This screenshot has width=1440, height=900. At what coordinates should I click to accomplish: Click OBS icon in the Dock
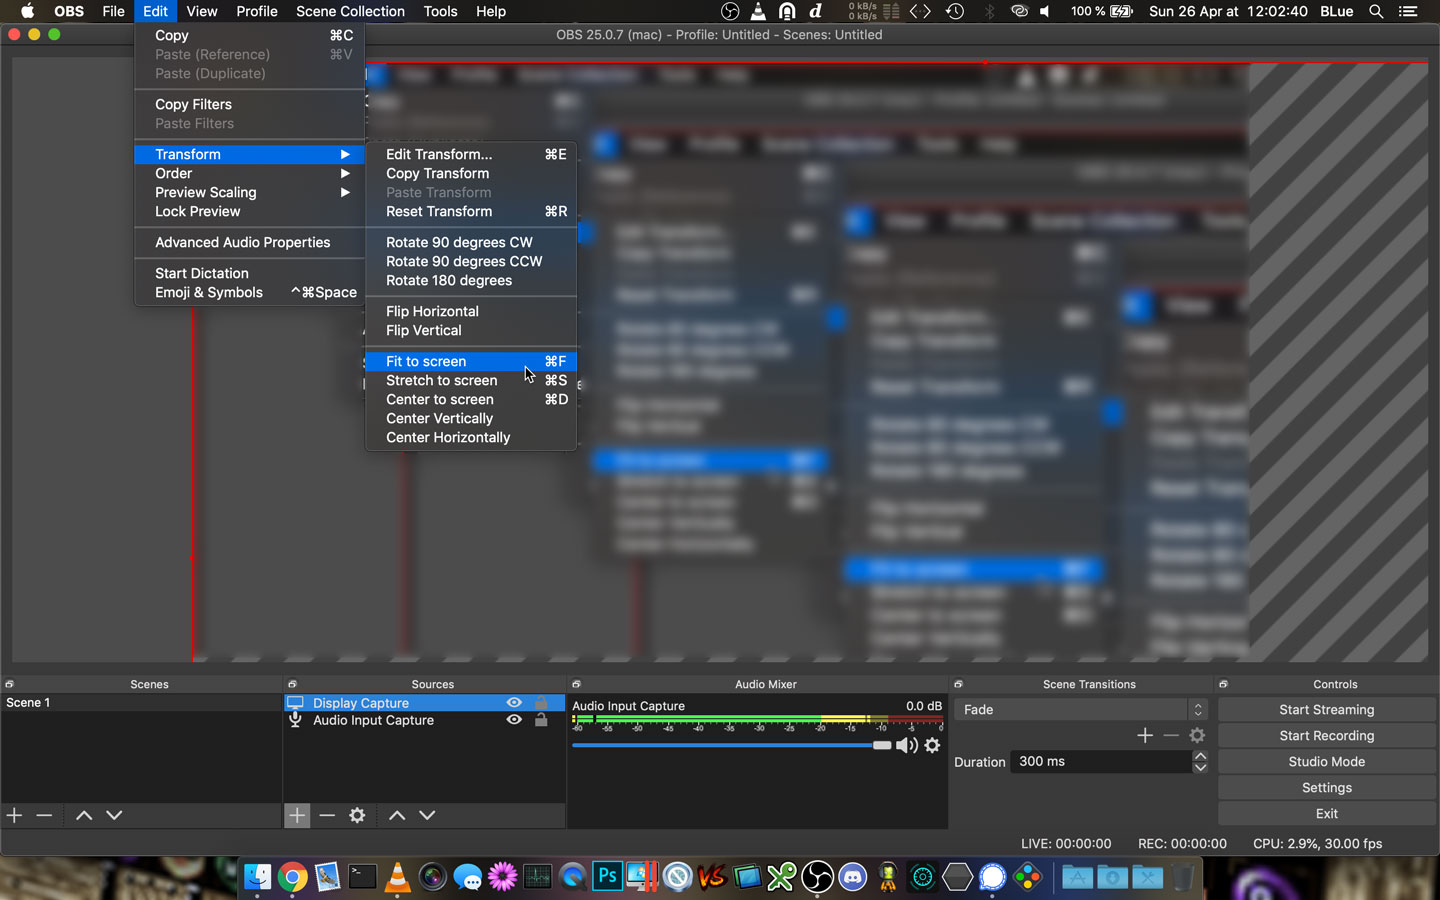click(817, 877)
